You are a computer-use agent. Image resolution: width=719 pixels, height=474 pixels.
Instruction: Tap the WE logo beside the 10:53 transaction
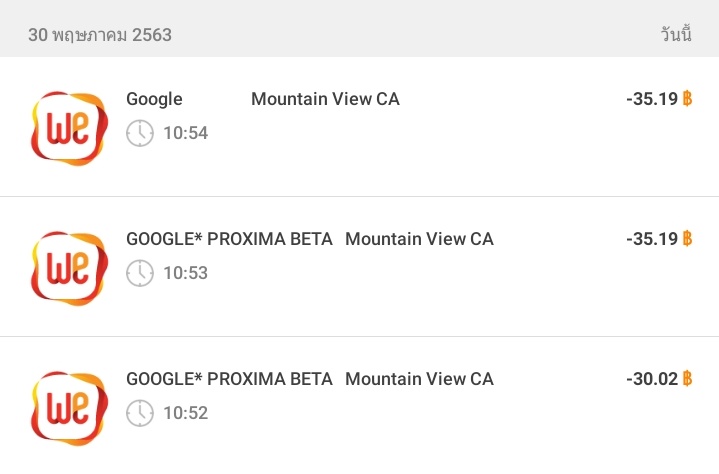click(x=68, y=268)
